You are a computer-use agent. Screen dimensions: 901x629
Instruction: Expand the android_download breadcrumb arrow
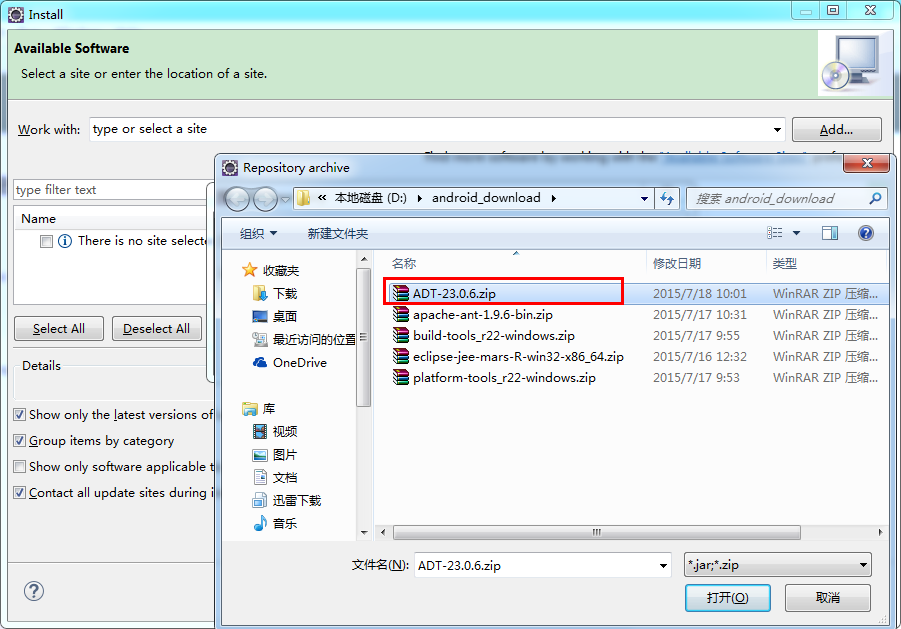[x=554, y=198]
